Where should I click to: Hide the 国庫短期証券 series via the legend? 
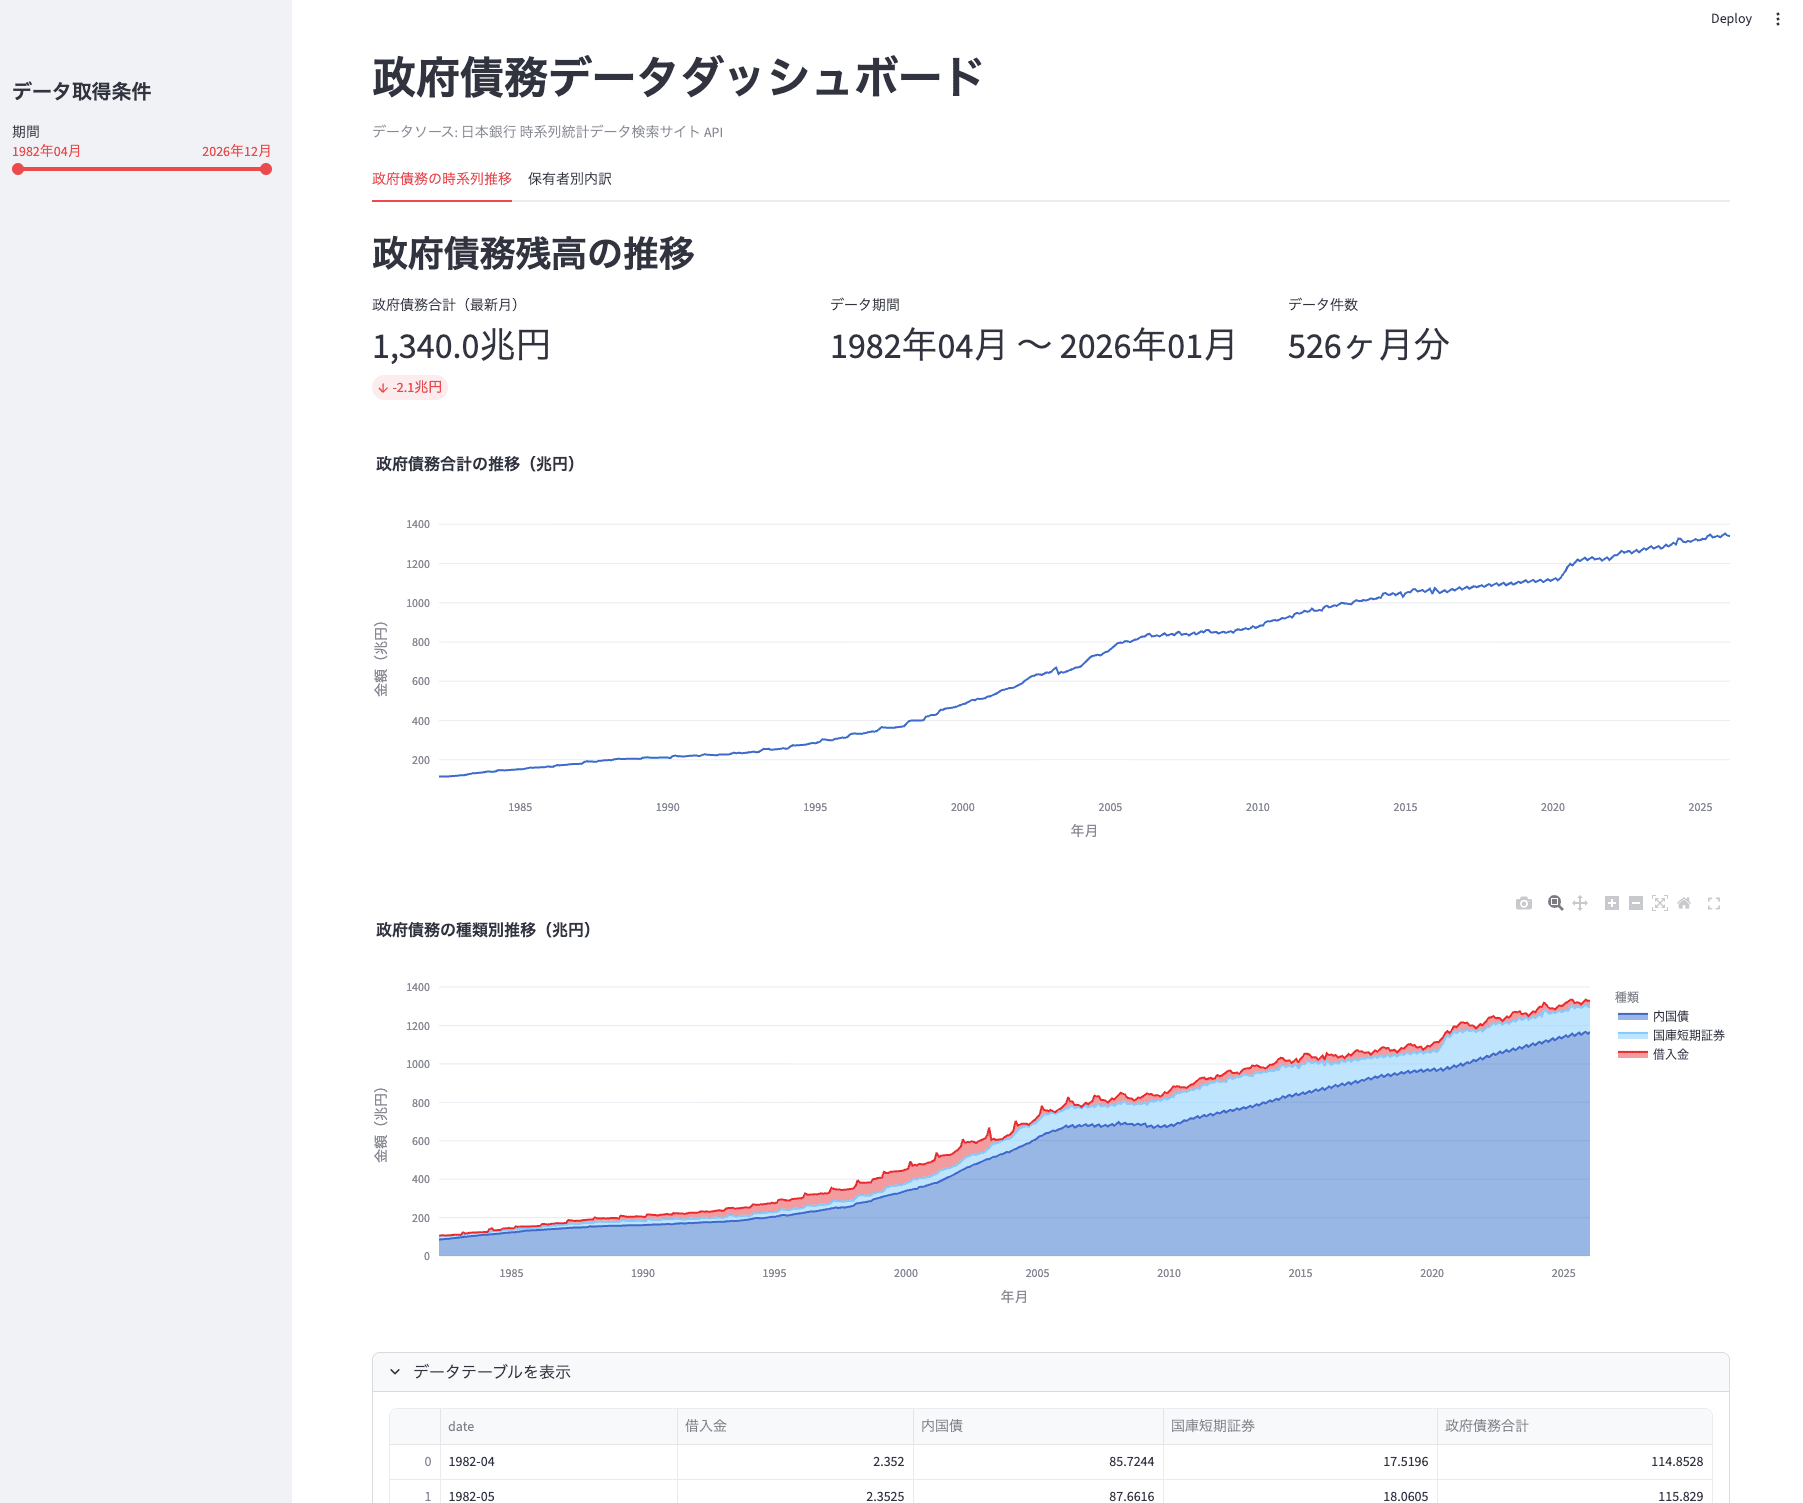pyautogui.click(x=1688, y=1035)
